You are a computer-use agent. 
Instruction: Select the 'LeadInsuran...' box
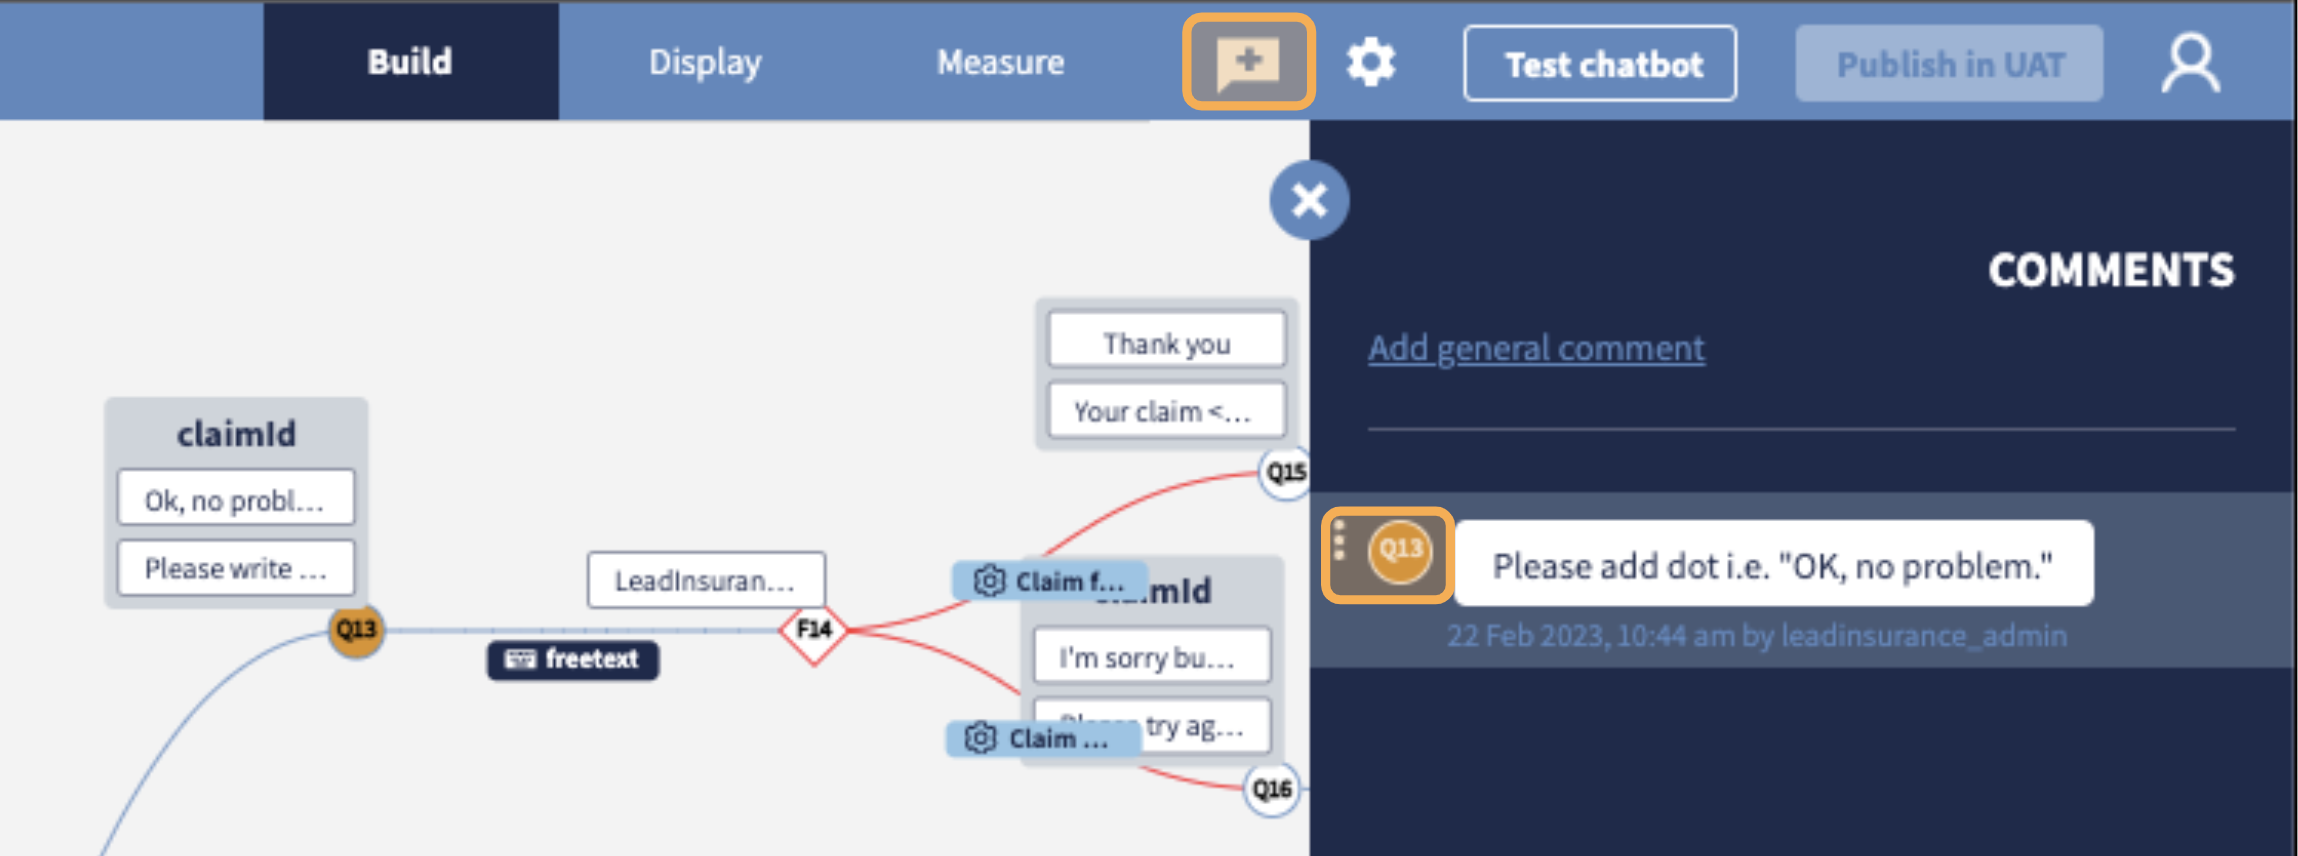[706, 580]
